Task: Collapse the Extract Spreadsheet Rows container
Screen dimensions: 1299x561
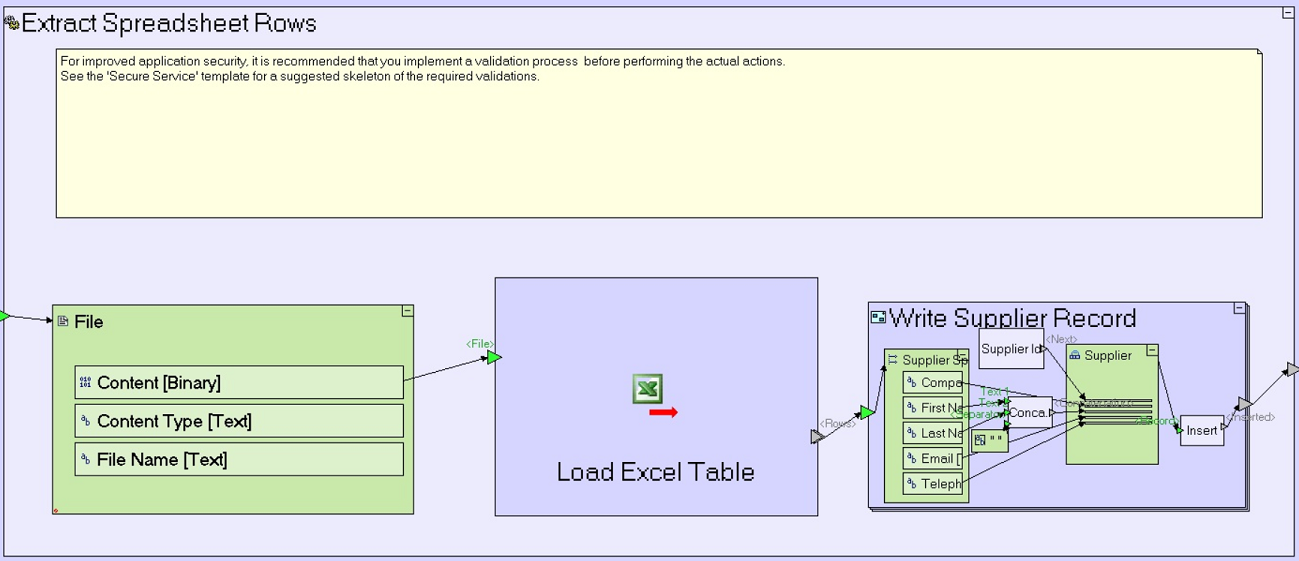Action: click(1288, 13)
